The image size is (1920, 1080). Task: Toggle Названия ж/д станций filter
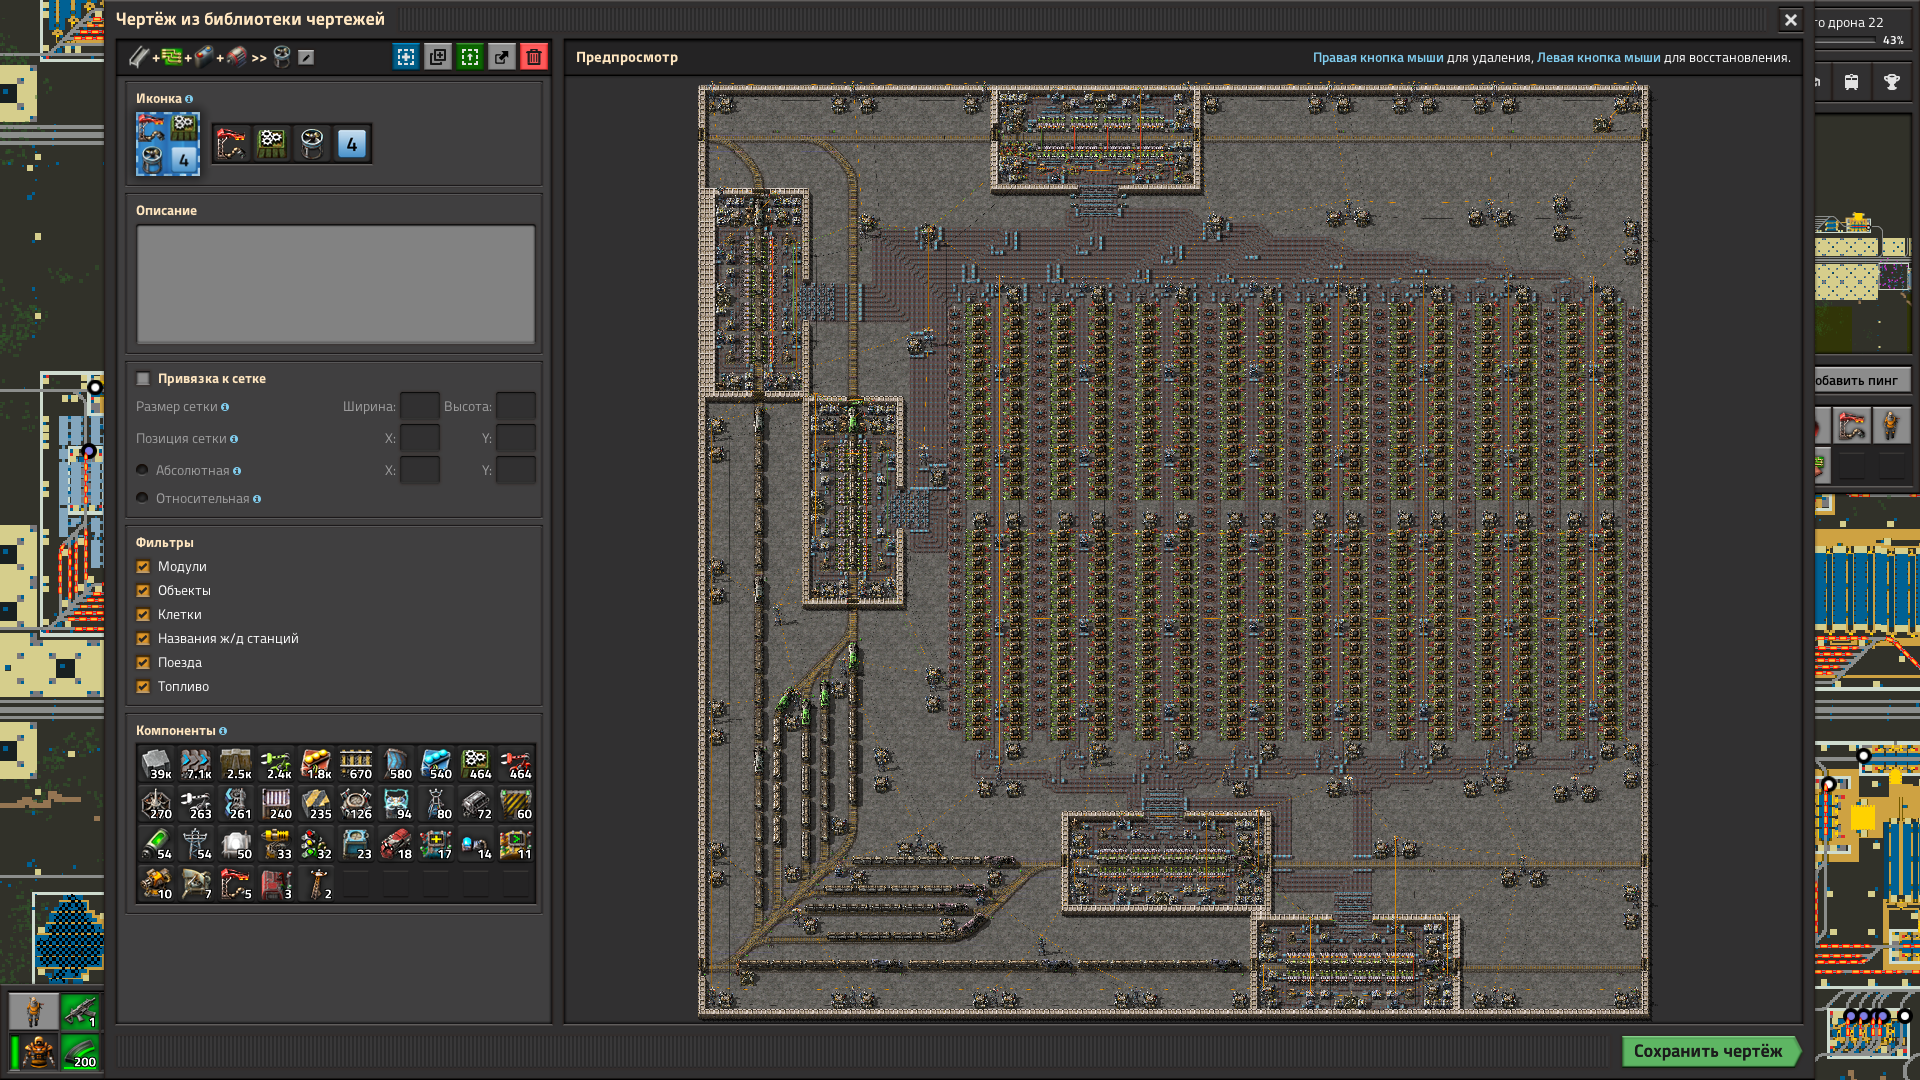click(143, 639)
